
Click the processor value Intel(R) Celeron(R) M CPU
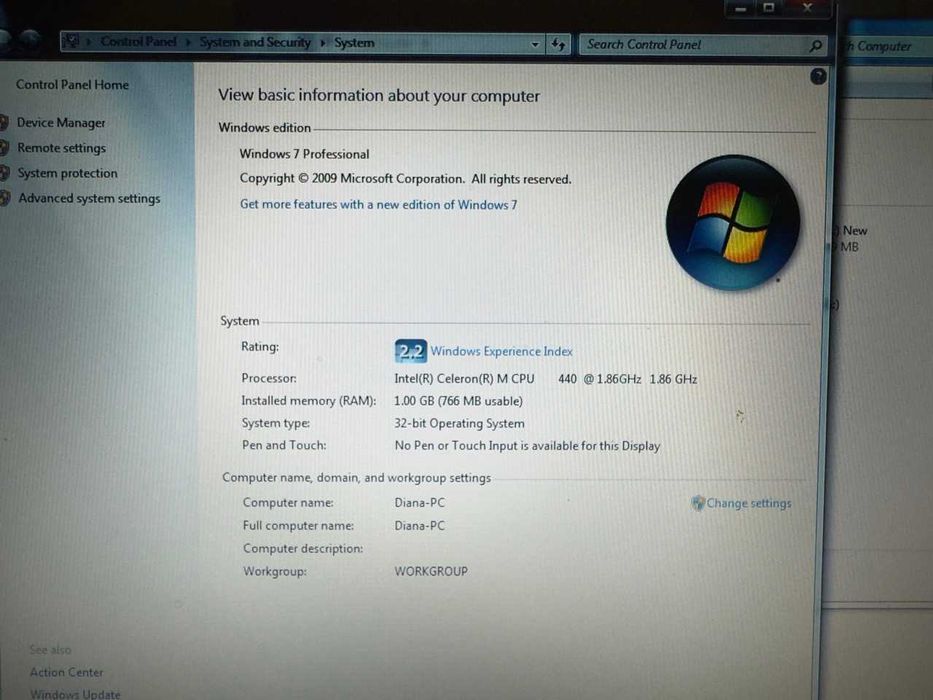464,379
